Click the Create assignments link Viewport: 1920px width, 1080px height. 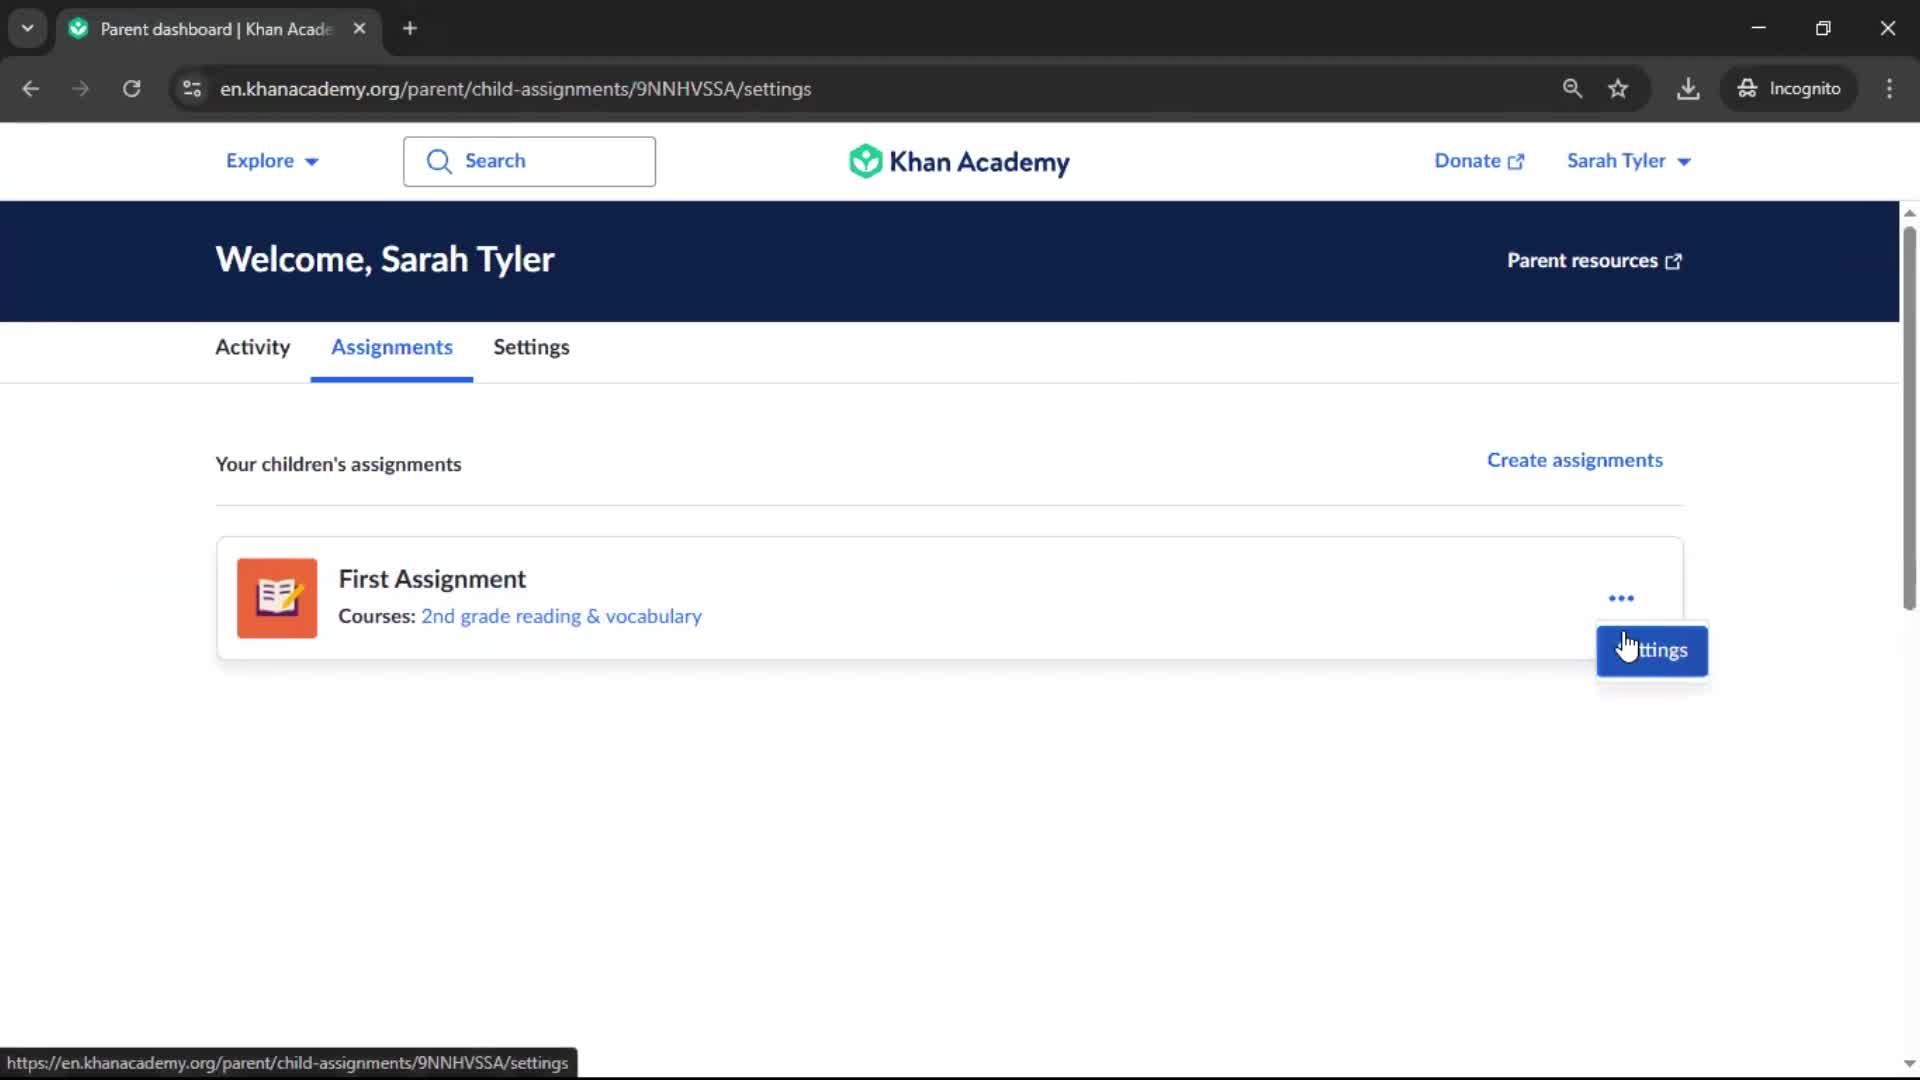tap(1575, 460)
